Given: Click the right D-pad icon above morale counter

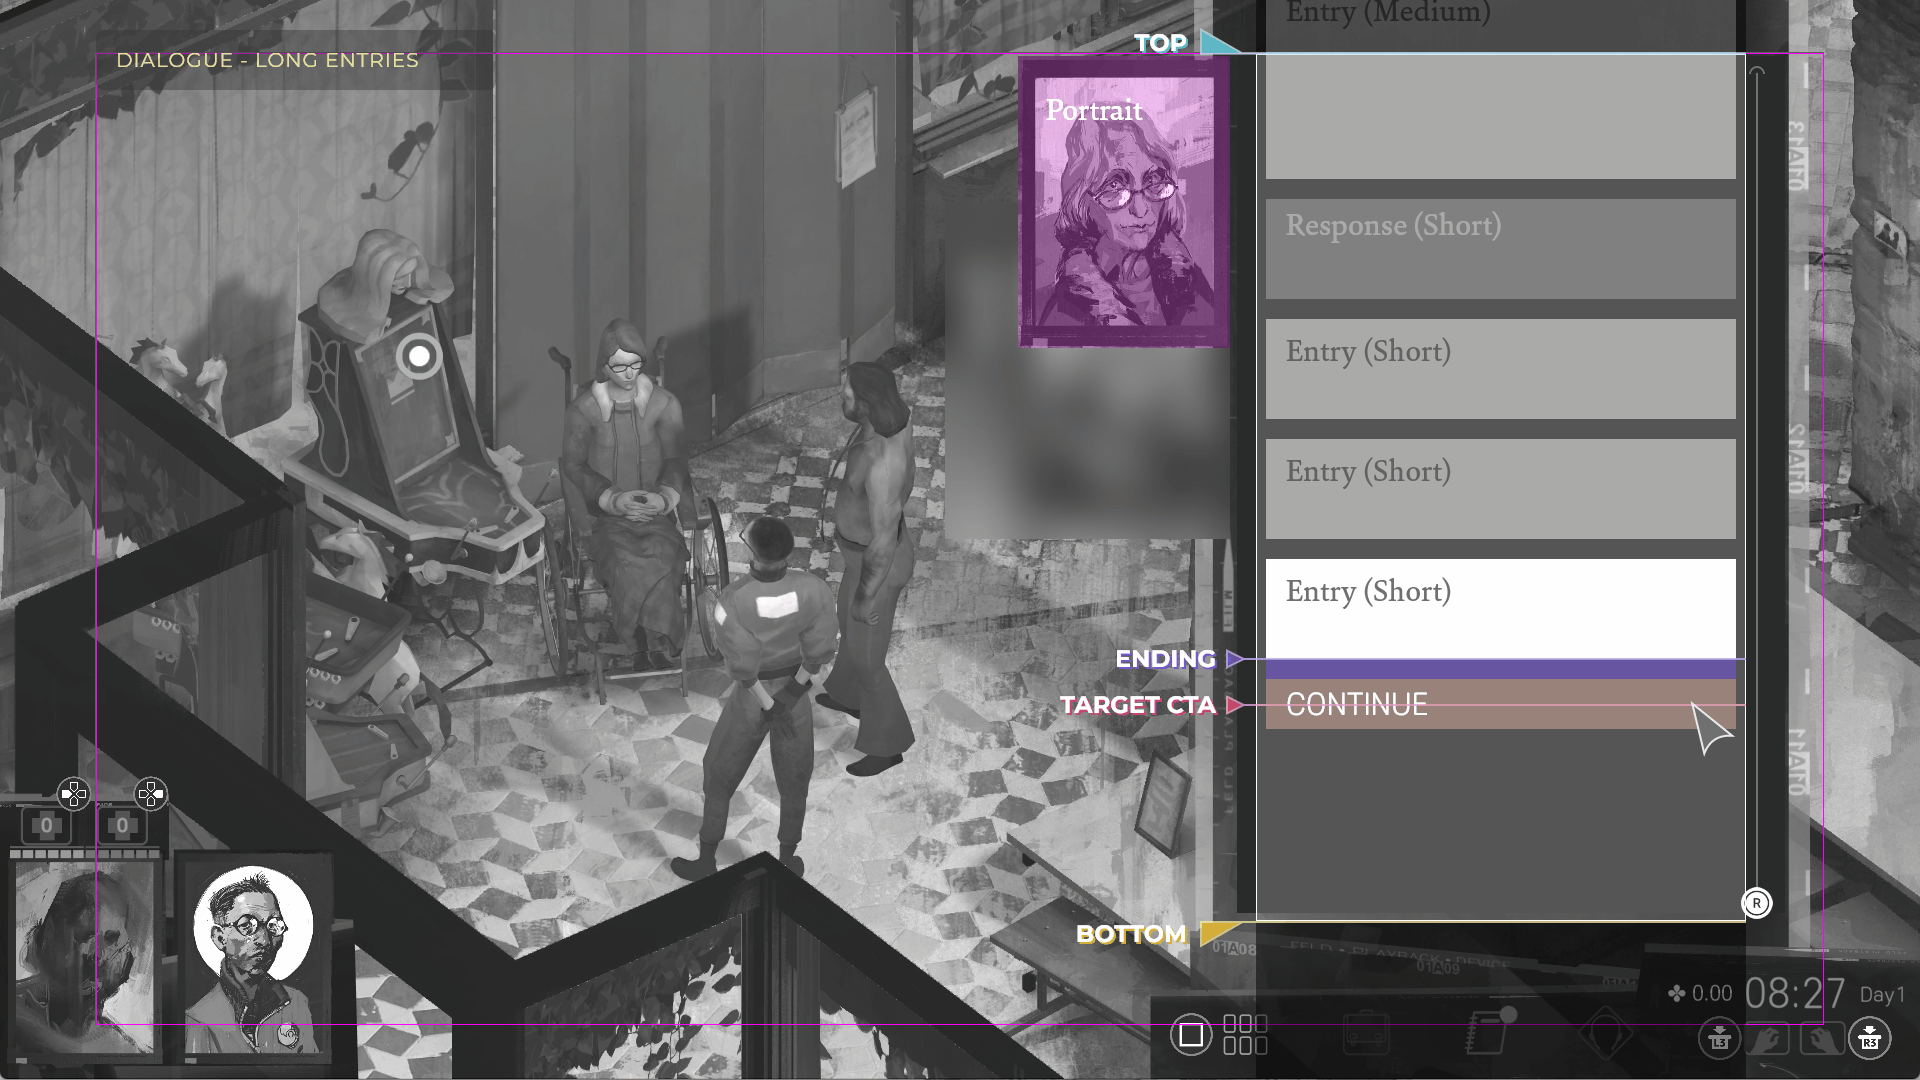Looking at the screenshot, I should pos(150,794).
